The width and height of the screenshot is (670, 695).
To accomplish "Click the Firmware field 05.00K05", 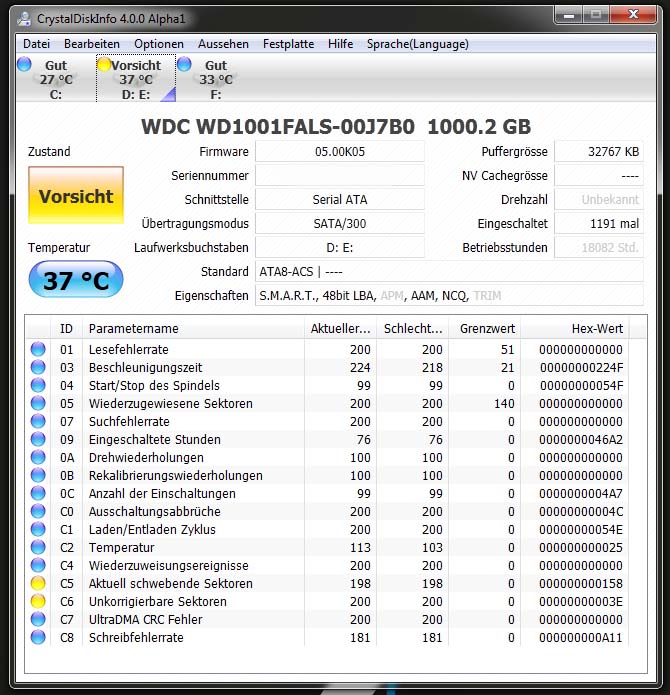I will tap(340, 152).
